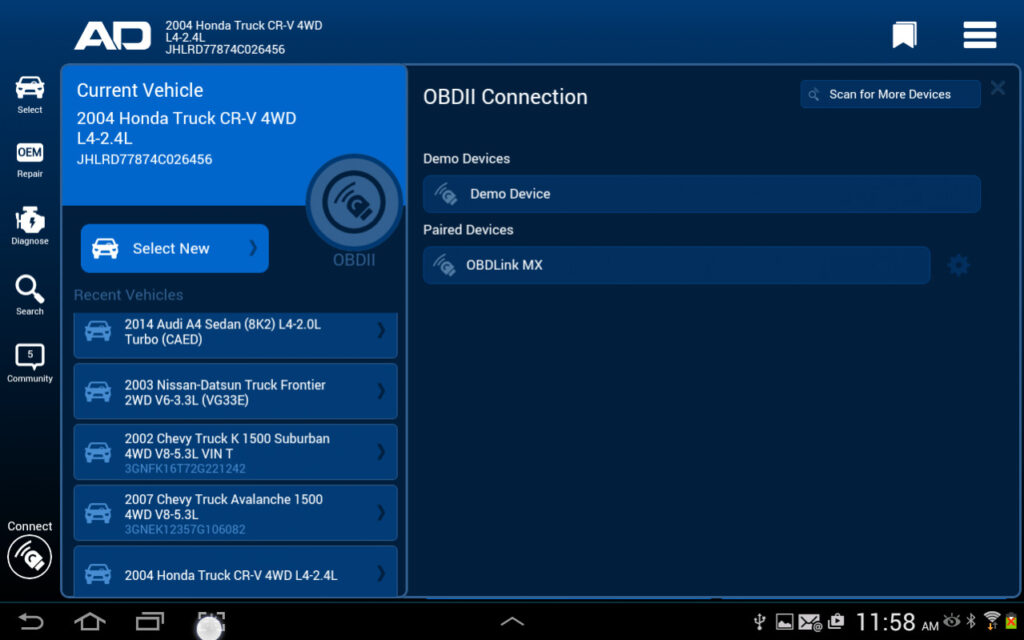Close the OBDII Connection panel
This screenshot has width=1024, height=640.
[x=997, y=87]
